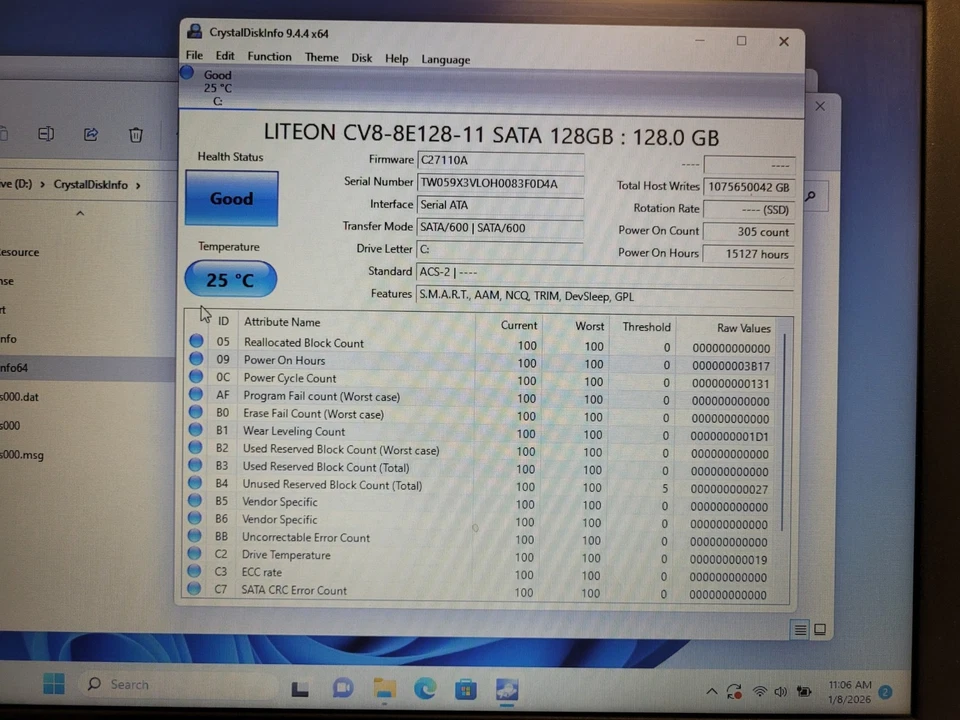Click the search magnifier icon near Rotation Rate
The height and width of the screenshot is (720, 960).
coord(810,196)
